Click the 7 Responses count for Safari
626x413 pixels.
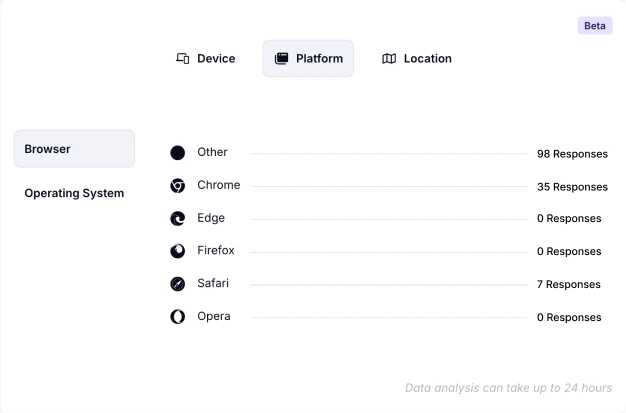[569, 285]
